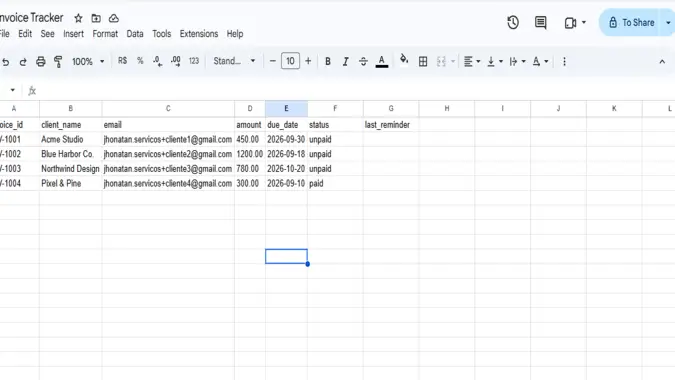Undo the last action

point(5,62)
